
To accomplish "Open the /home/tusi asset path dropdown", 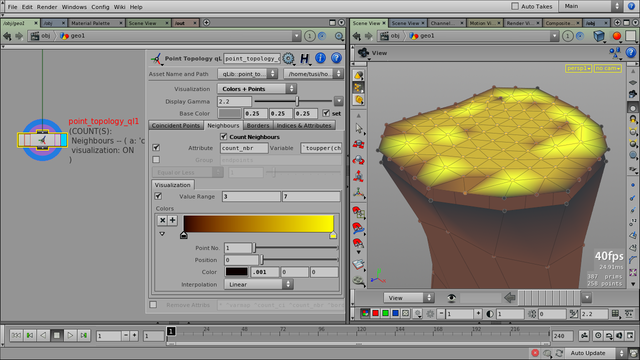I will 313,74.
